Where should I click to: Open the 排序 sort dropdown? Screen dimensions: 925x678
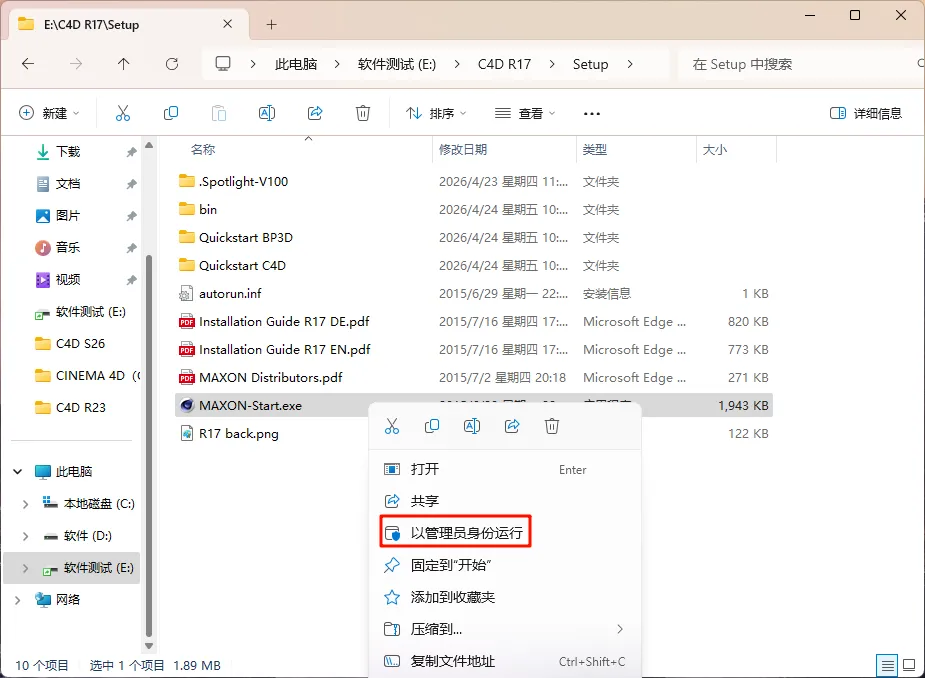(x=436, y=113)
